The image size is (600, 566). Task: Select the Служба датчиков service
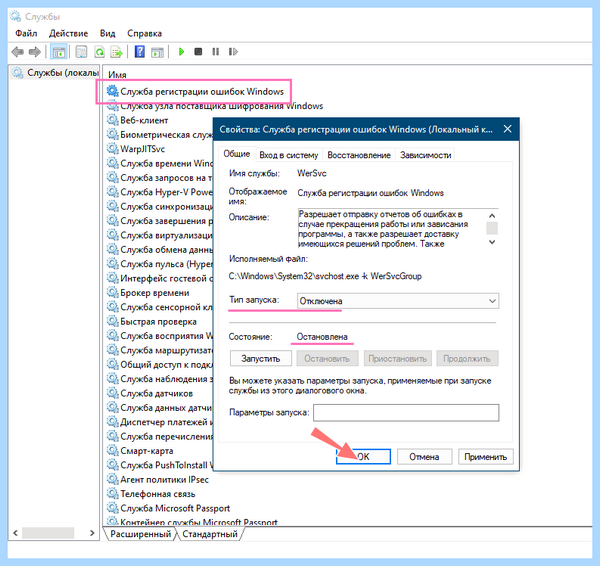[156, 393]
